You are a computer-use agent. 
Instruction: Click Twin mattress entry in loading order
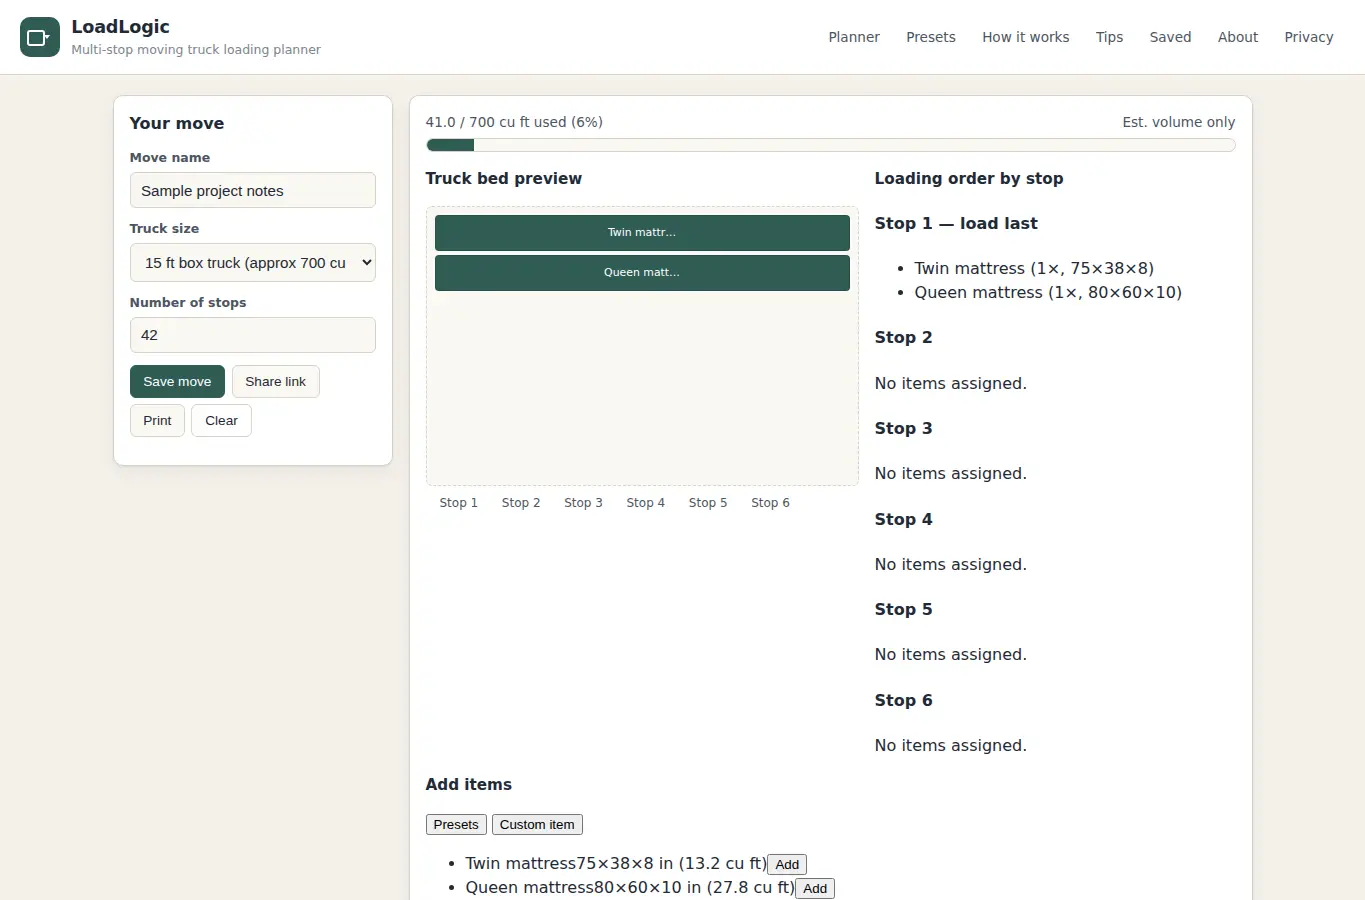(1034, 268)
